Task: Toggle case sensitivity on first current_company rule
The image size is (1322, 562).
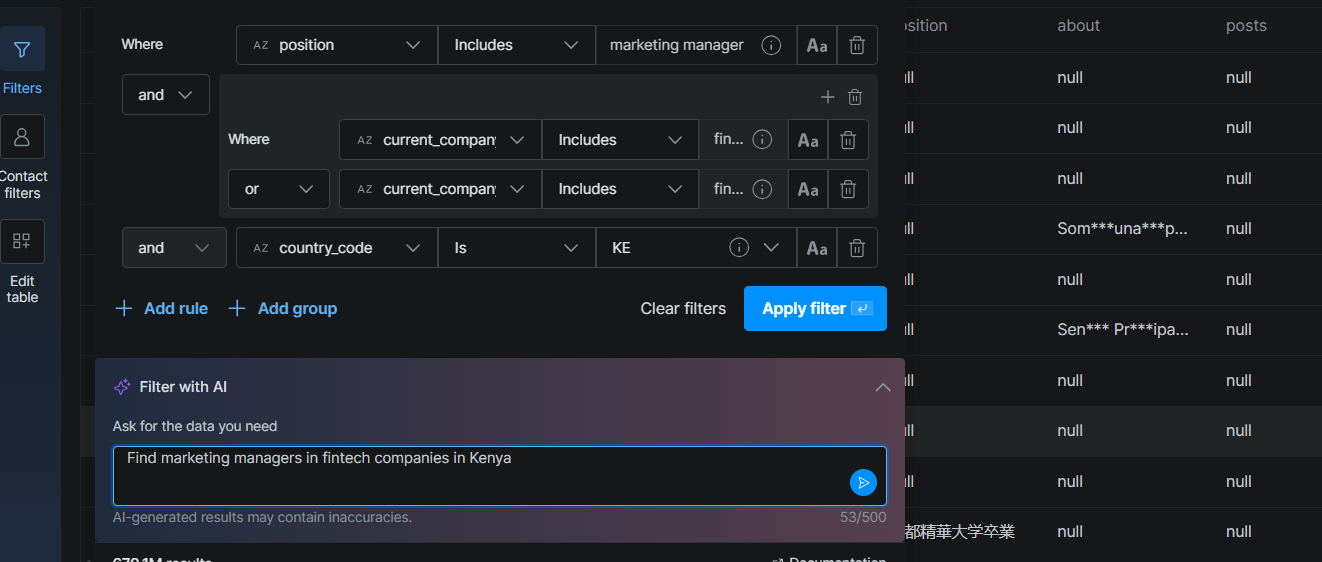Action: [808, 140]
